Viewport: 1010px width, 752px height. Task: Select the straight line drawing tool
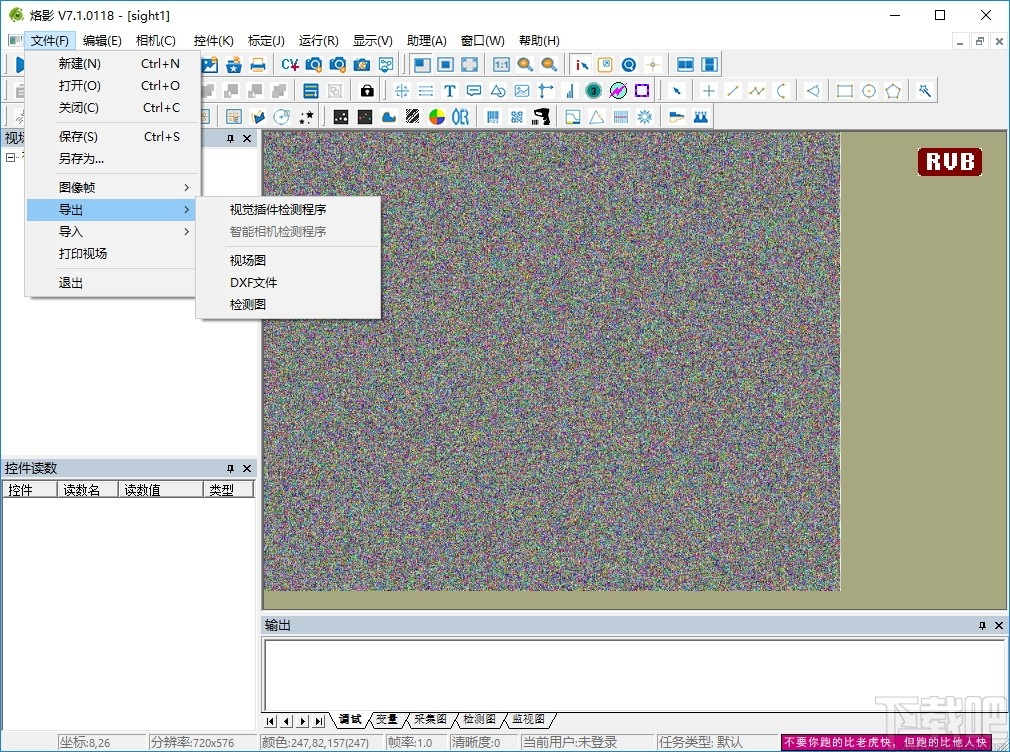pos(732,91)
